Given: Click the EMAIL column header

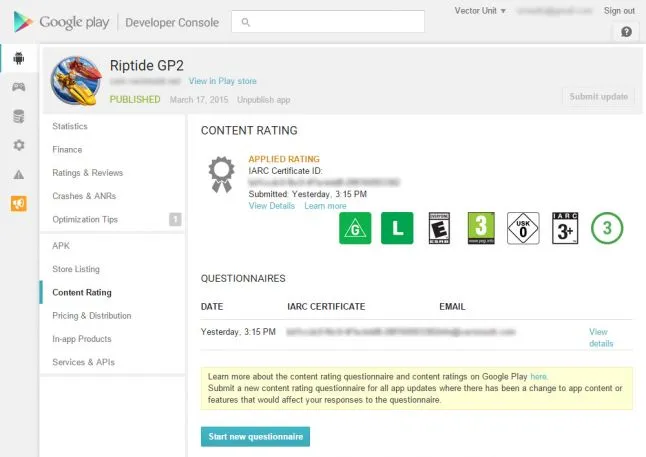Looking at the screenshot, I should 452,307.
